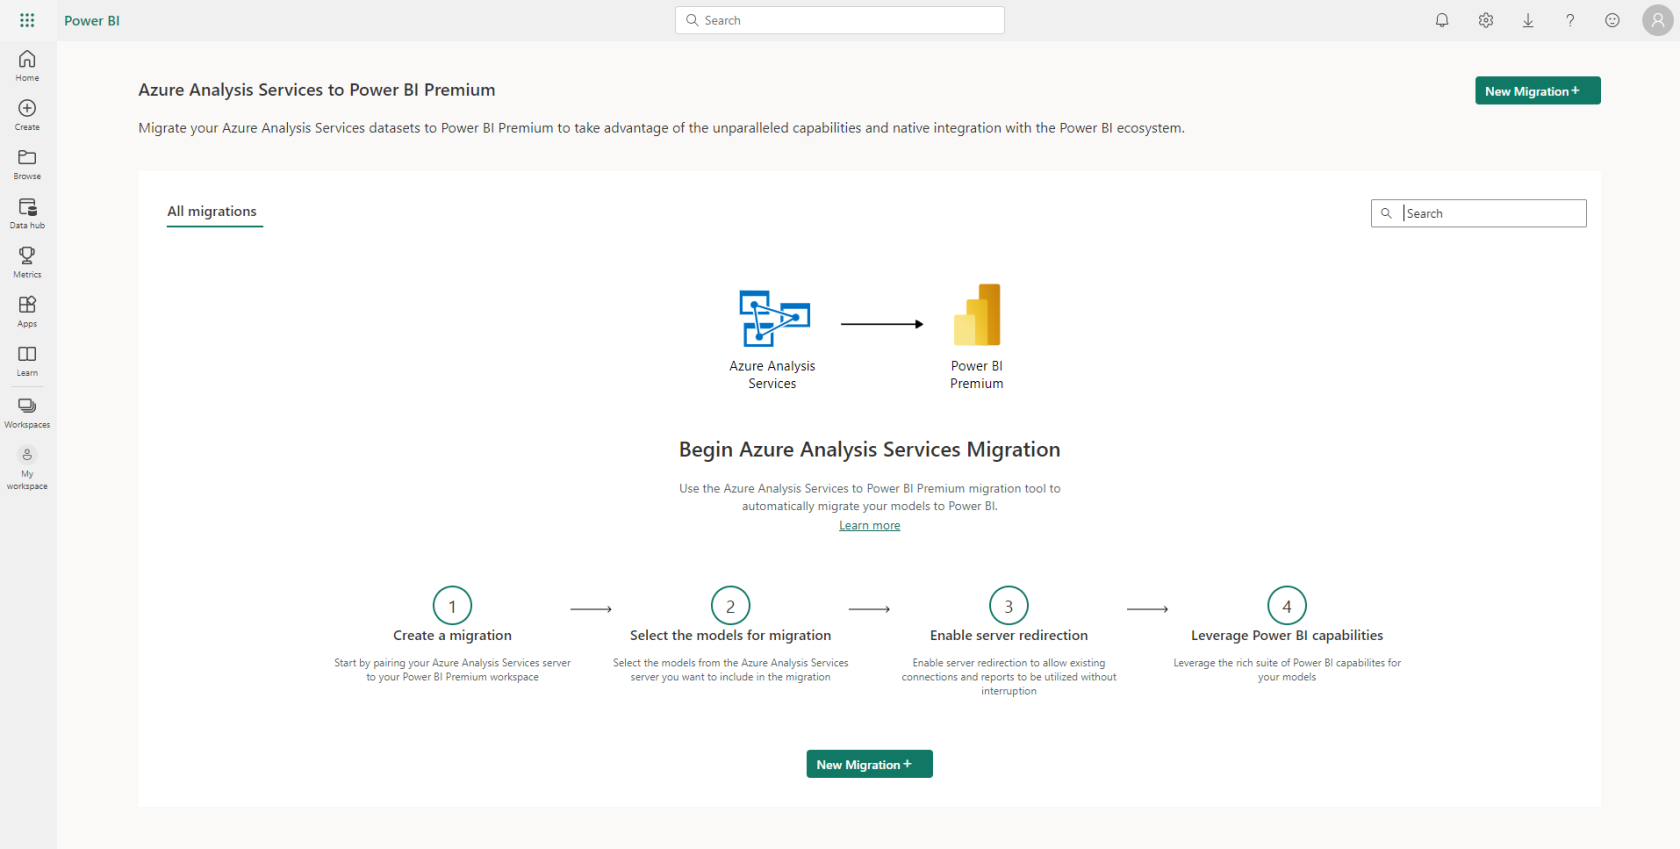Open the download menu icon
1680x849 pixels.
tap(1528, 20)
